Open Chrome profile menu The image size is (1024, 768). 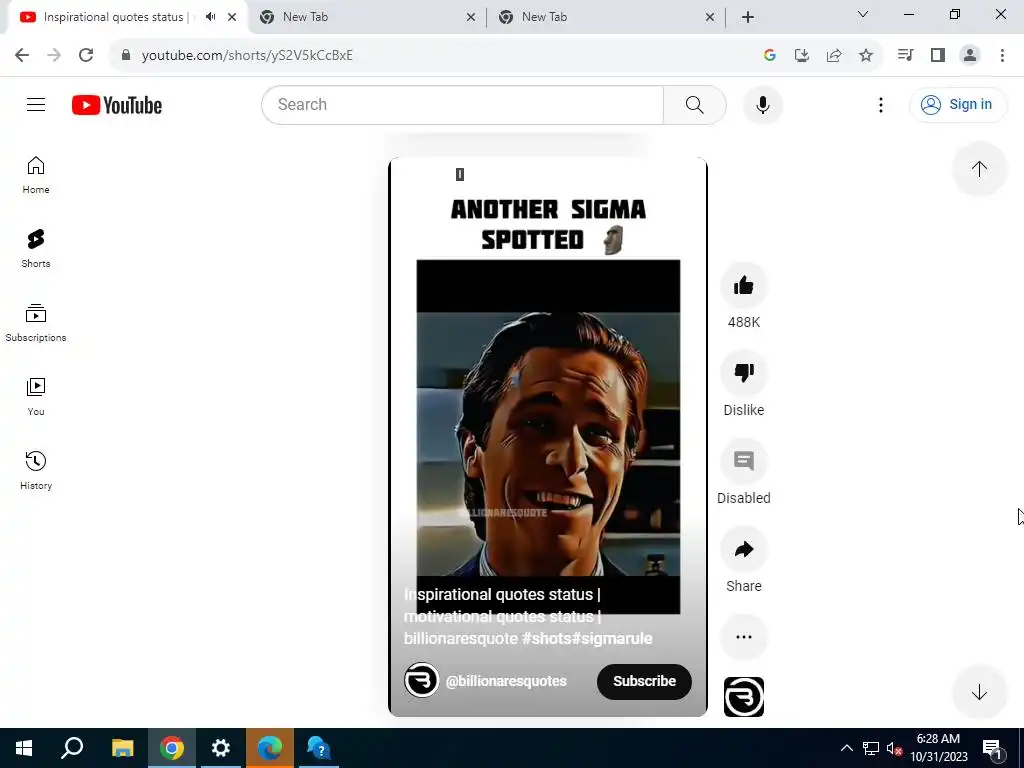point(970,56)
